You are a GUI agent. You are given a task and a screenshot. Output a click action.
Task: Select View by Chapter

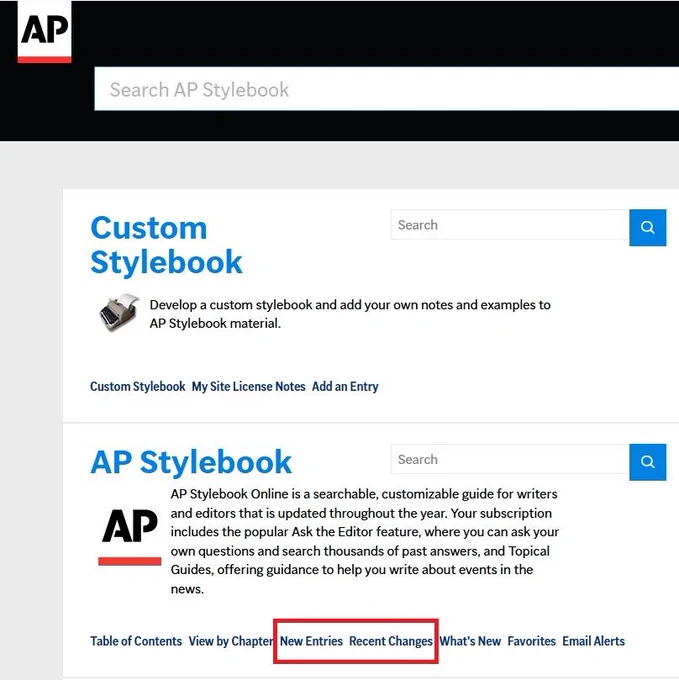pyautogui.click(x=230, y=641)
